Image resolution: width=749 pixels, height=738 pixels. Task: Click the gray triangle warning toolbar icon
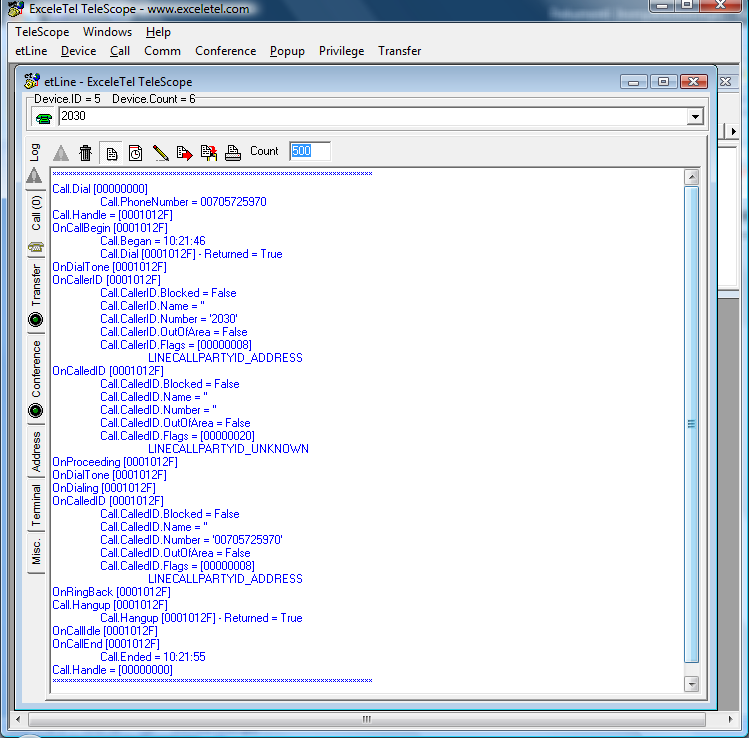[61, 153]
